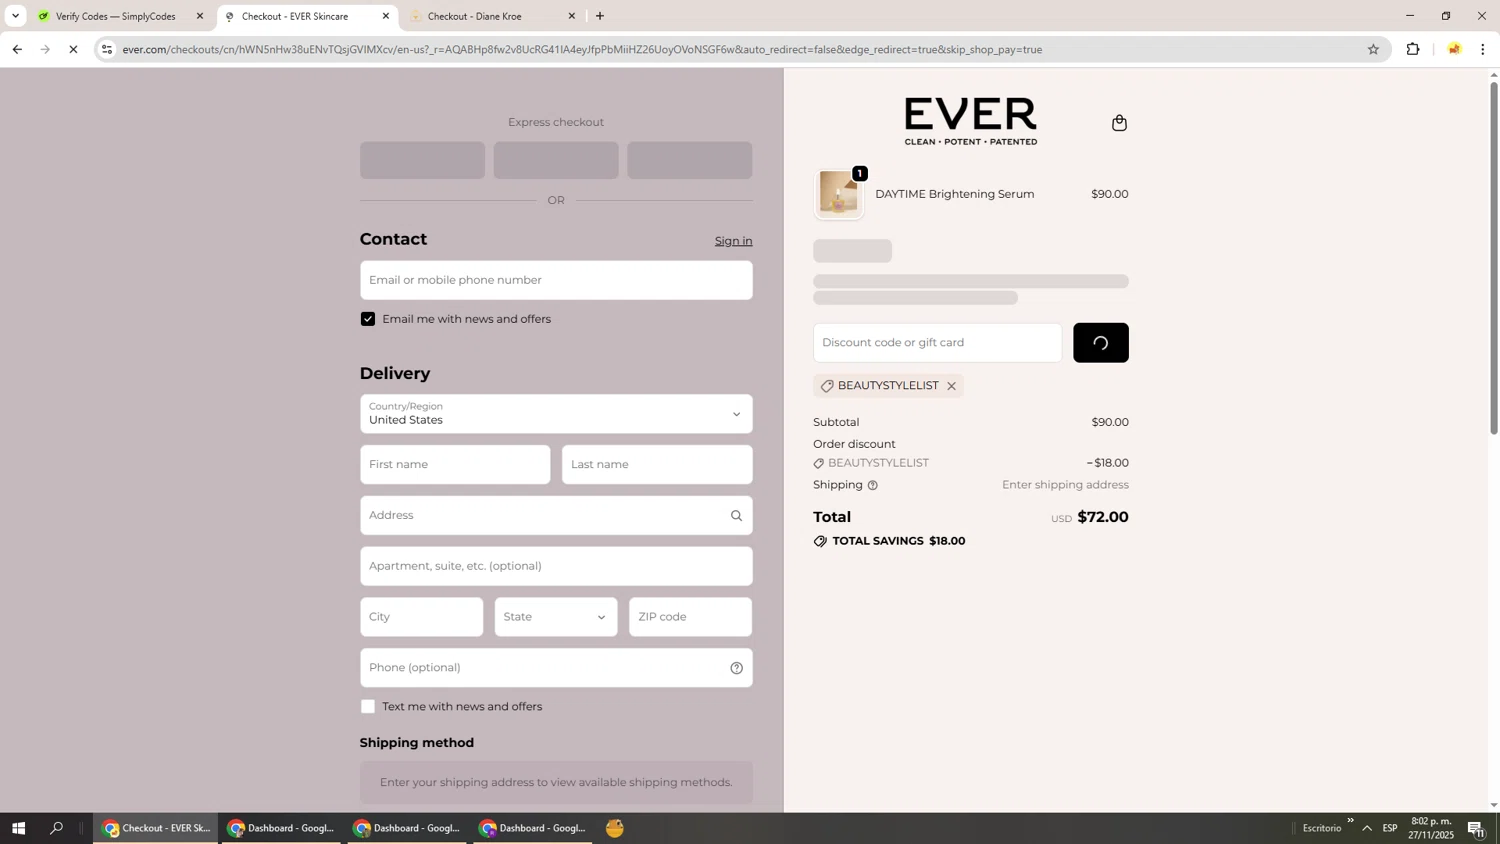Screen dimensions: 1500x844
Task: Expand the Country/Region dropdown
Action: tap(556, 414)
